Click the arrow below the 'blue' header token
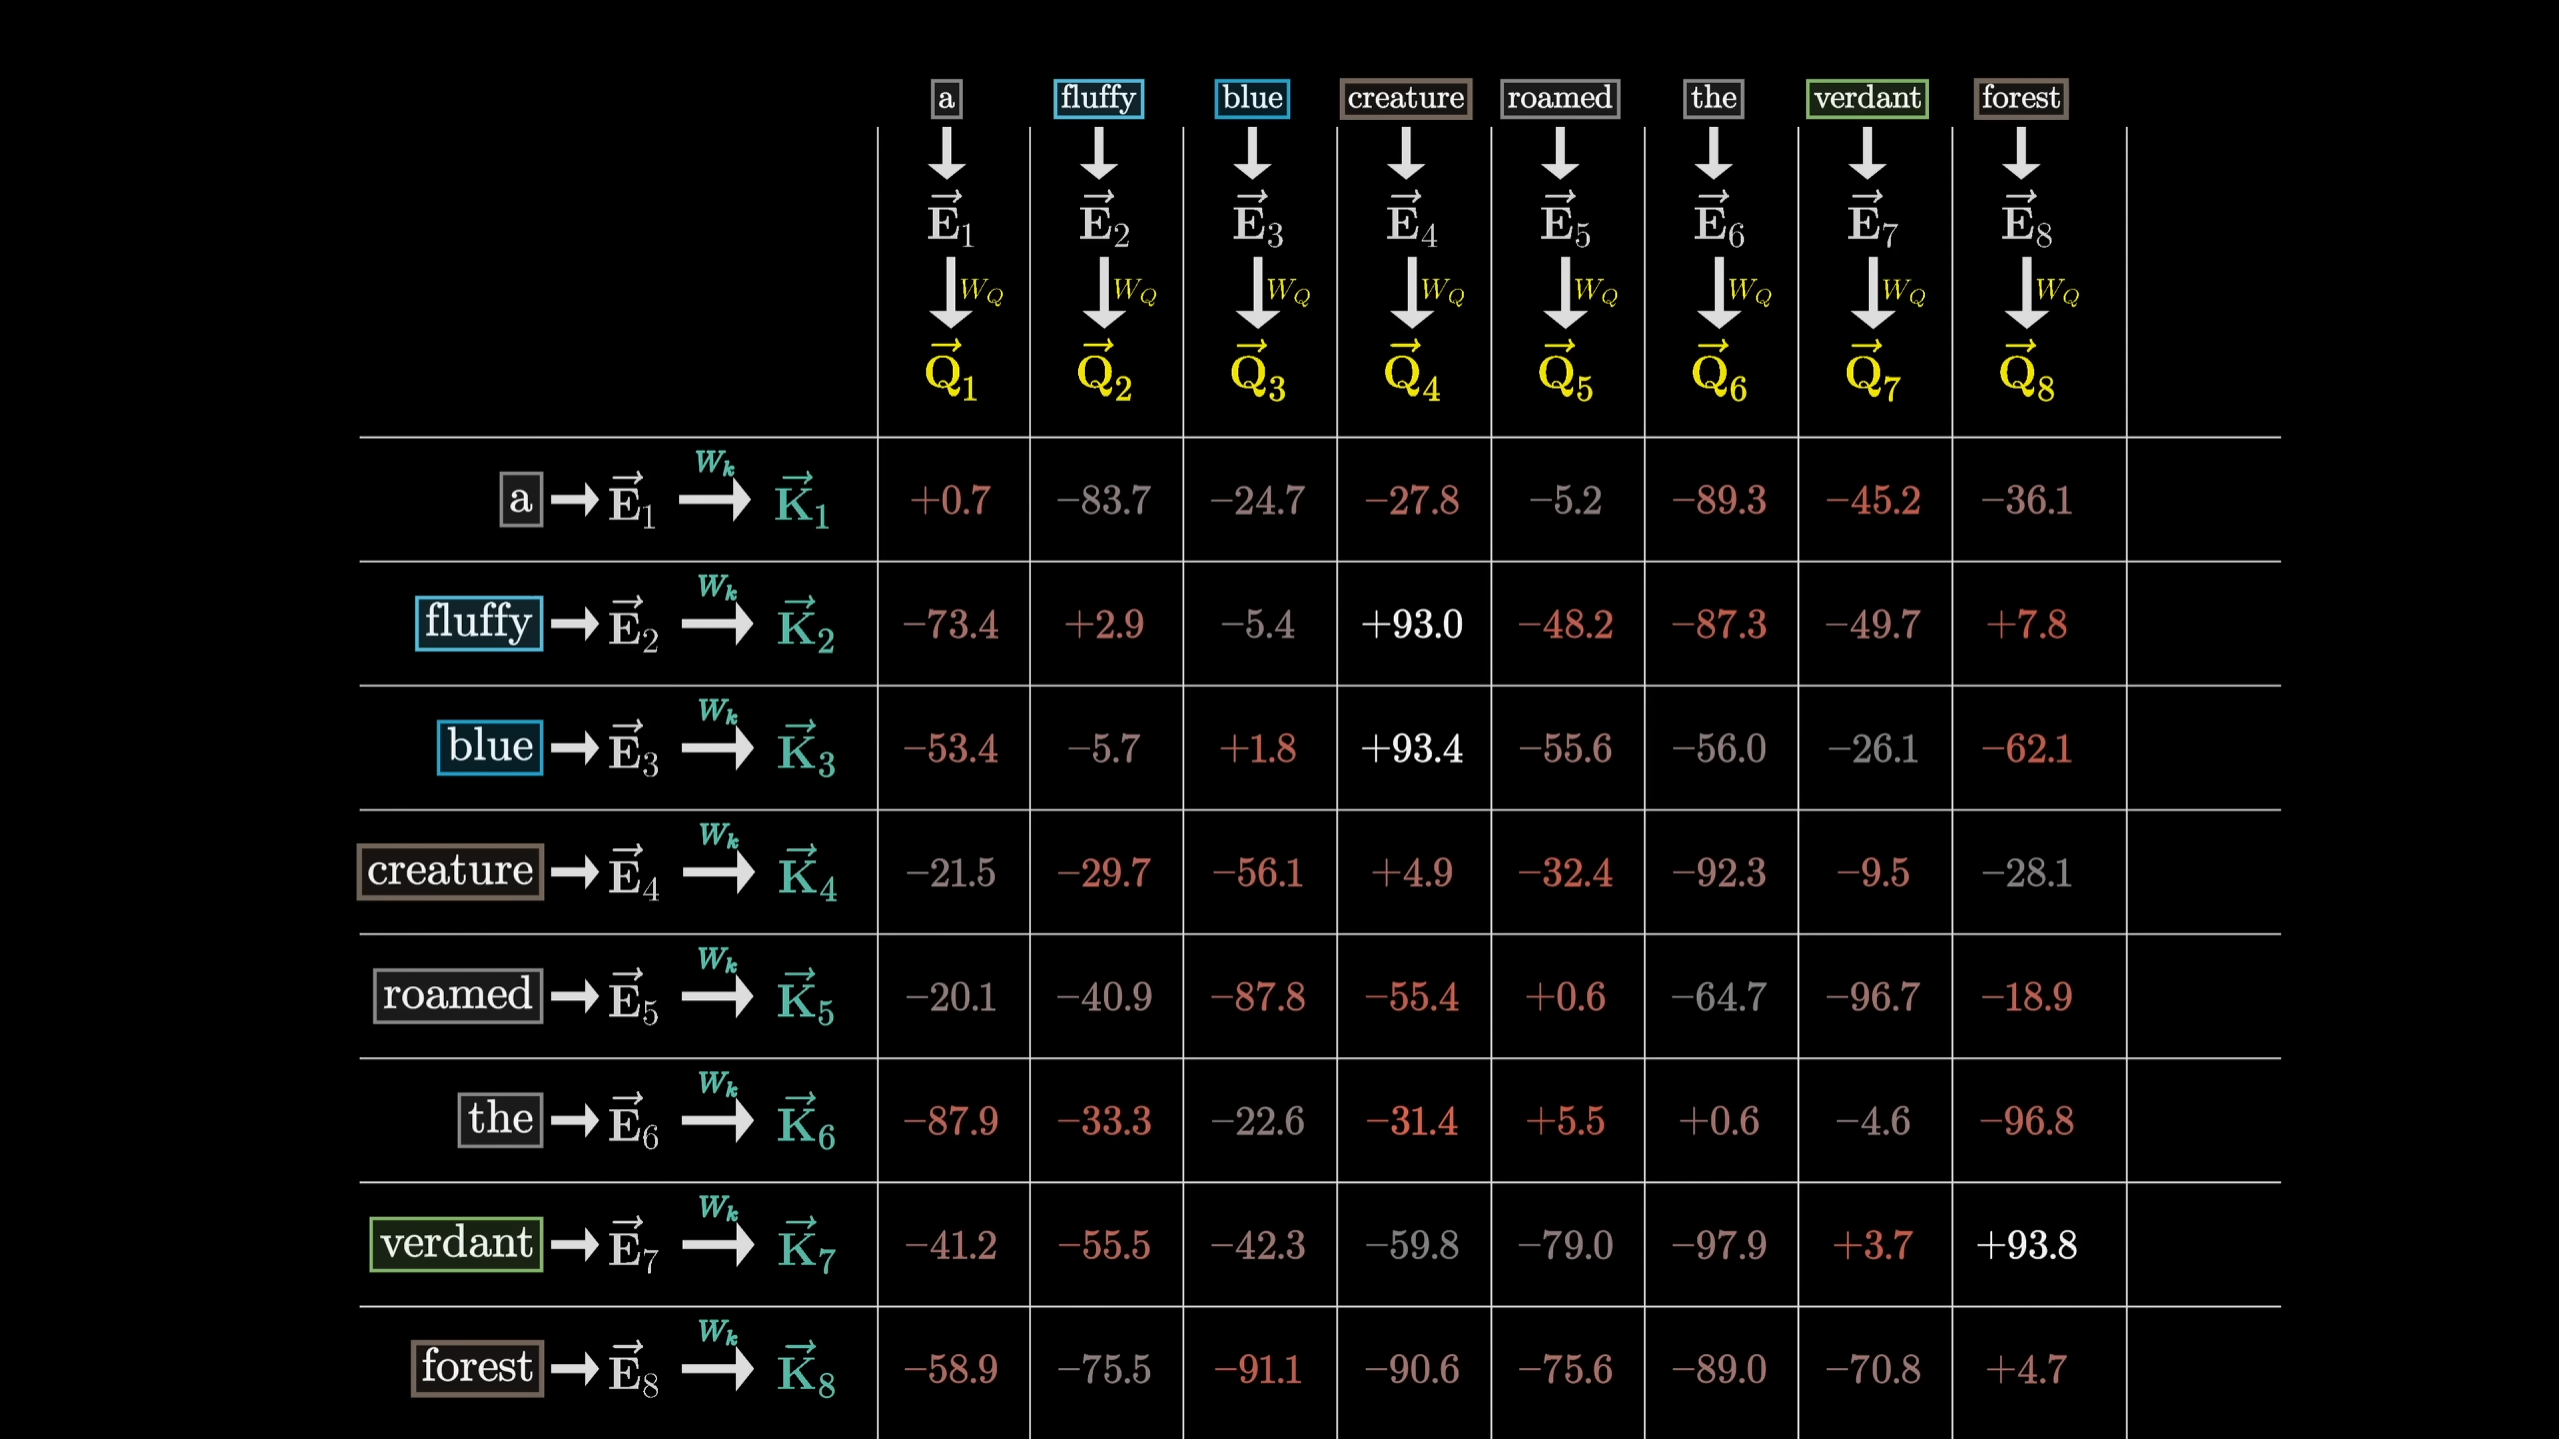2559x1439 pixels. pos(1252,154)
